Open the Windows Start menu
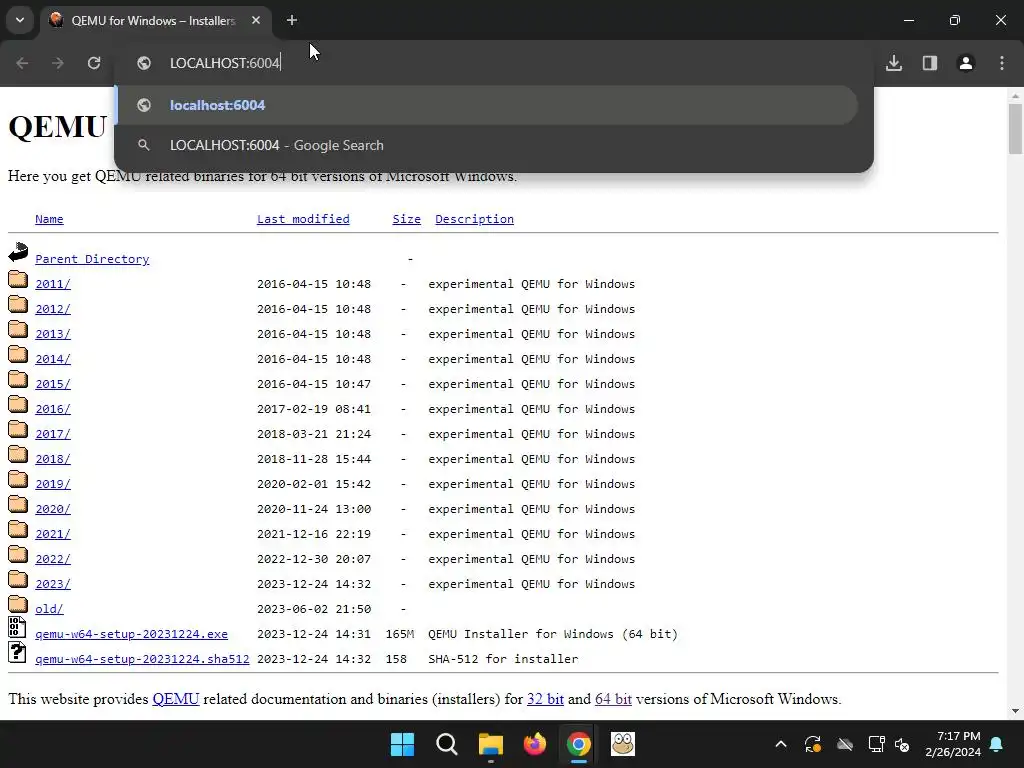The image size is (1024, 768). (402, 744)
